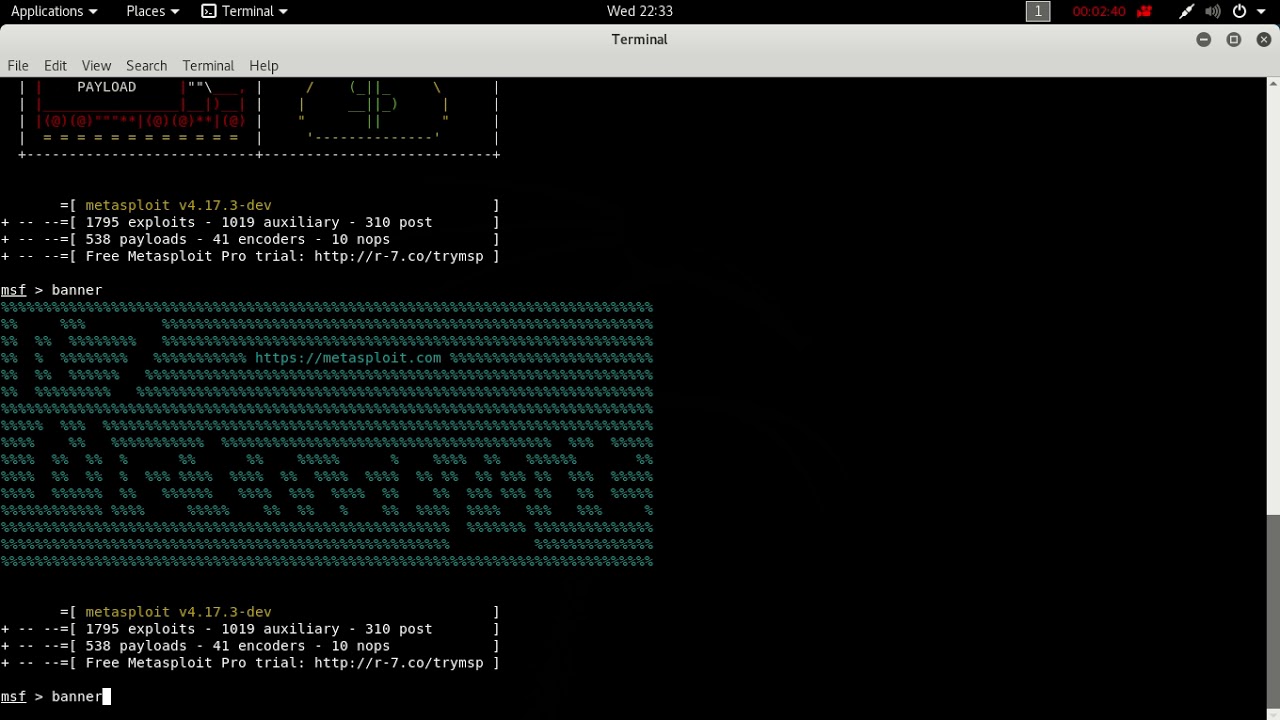
Task: Click the lower http://r-7.co/trymsp link
Action: (x=399, y=663)
